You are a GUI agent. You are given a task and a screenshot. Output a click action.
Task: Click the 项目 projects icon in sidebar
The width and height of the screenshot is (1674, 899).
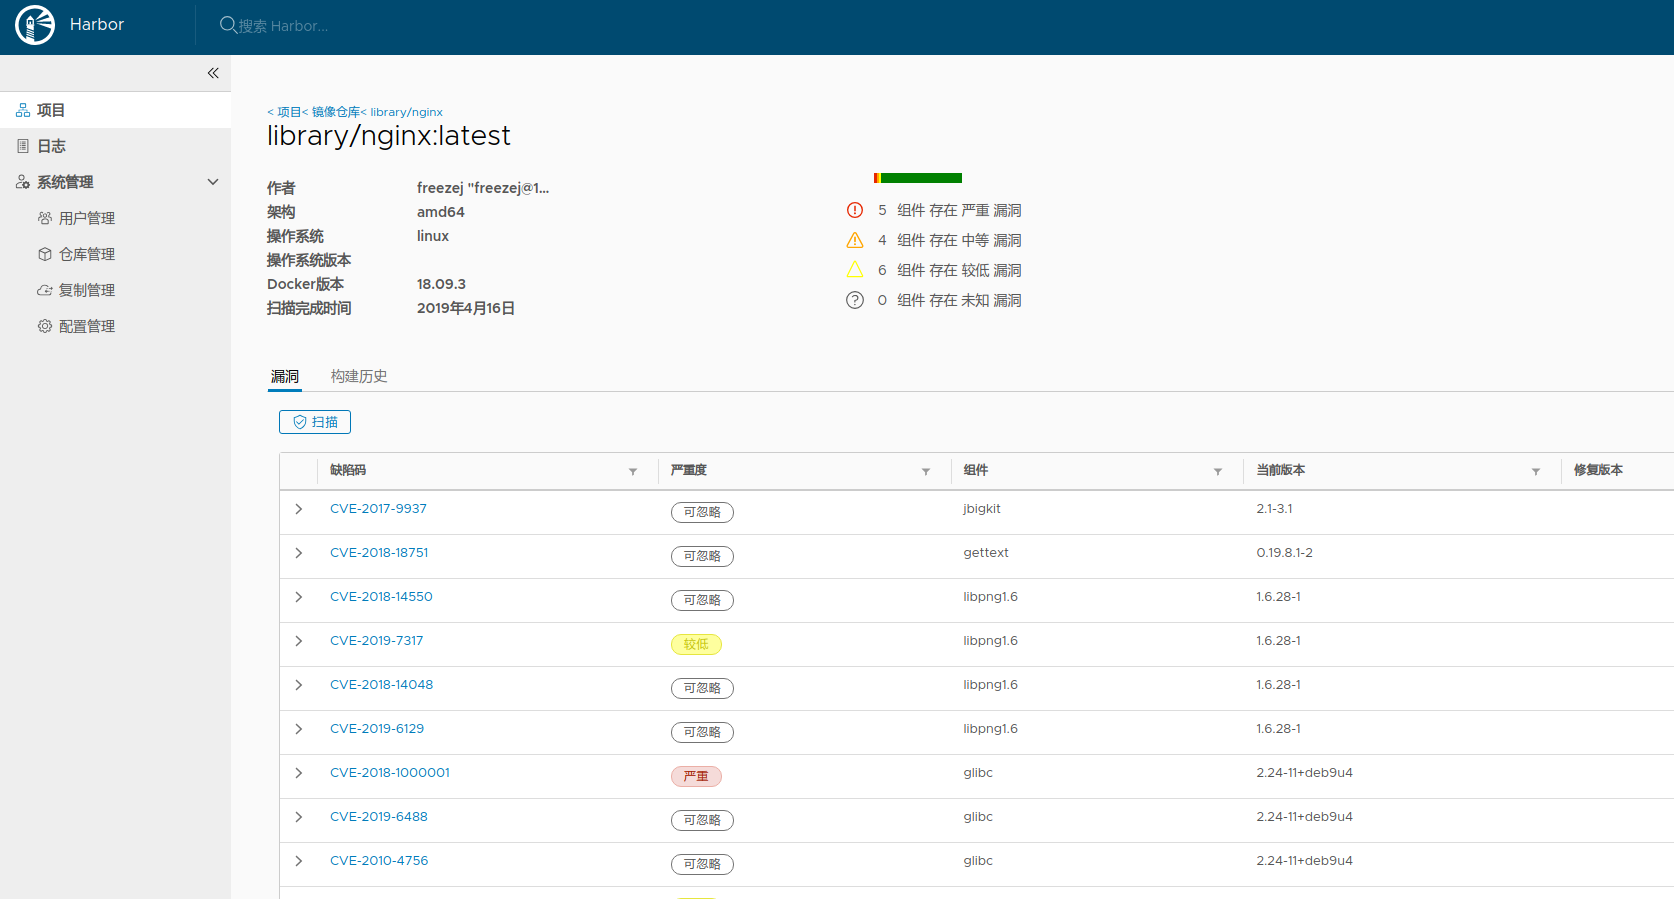pyautogui.click(x=23, y=110)
